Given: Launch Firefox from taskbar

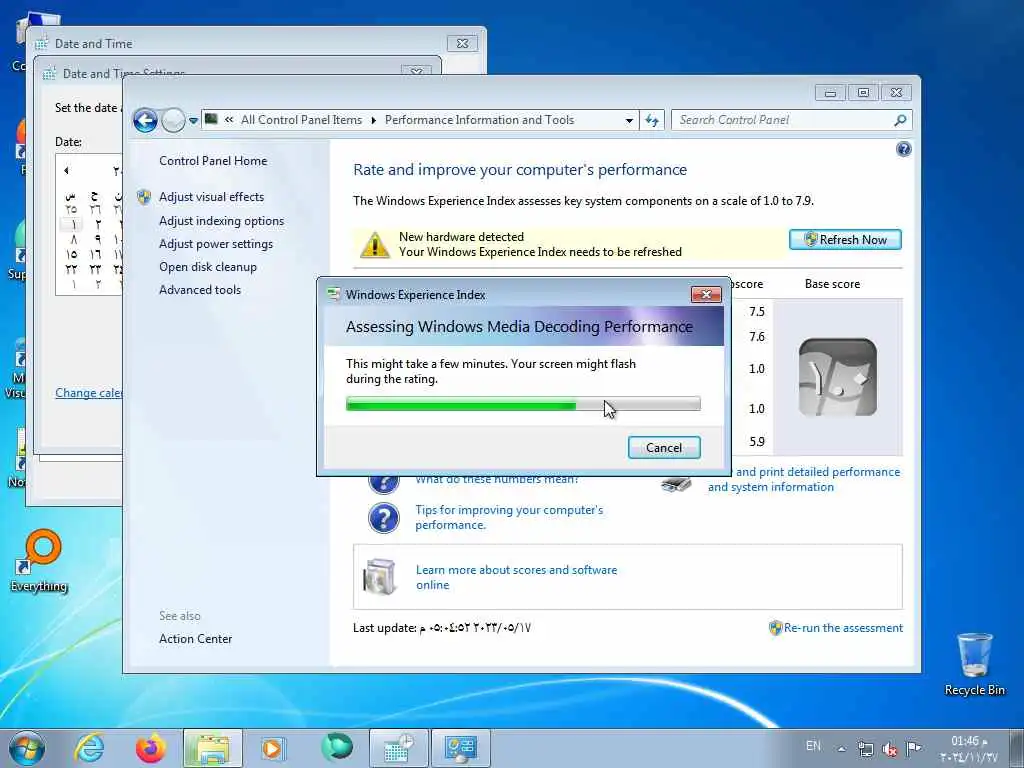Looking at the screenshot, I should [151, 748].
